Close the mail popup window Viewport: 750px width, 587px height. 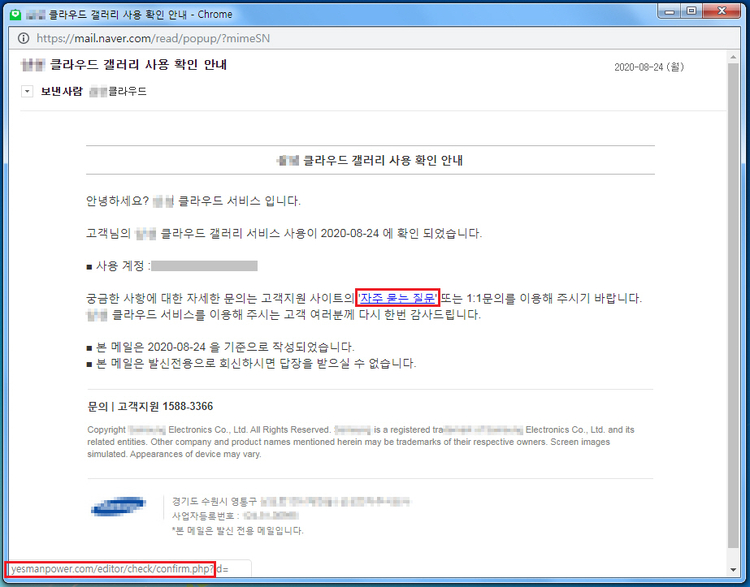(722, 11)
